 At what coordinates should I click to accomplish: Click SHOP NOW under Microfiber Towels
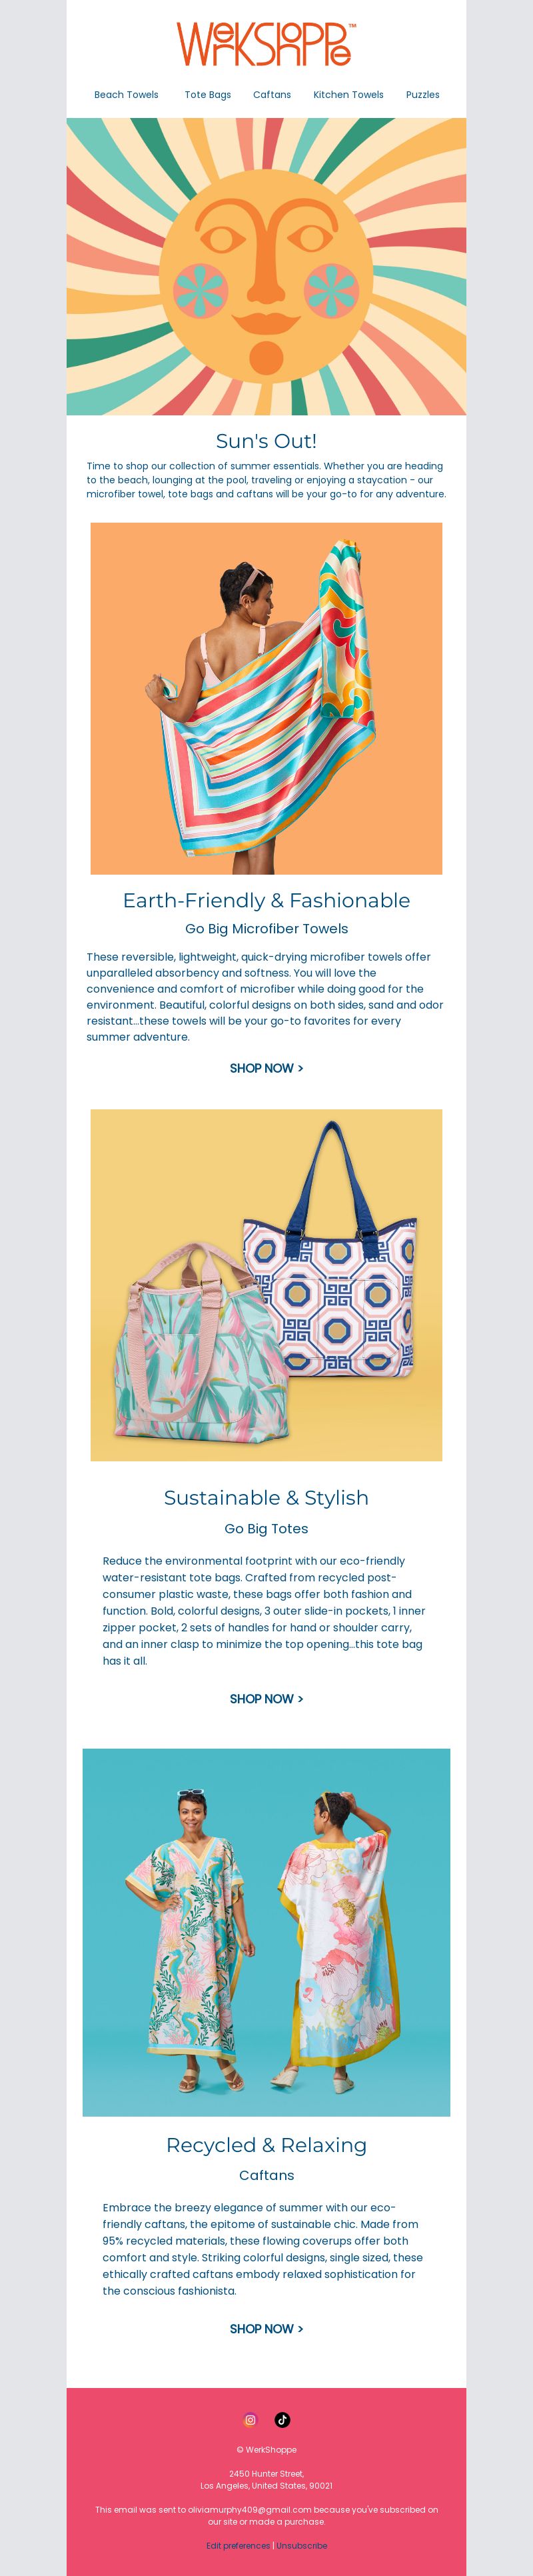click(x=266, y=1068)
